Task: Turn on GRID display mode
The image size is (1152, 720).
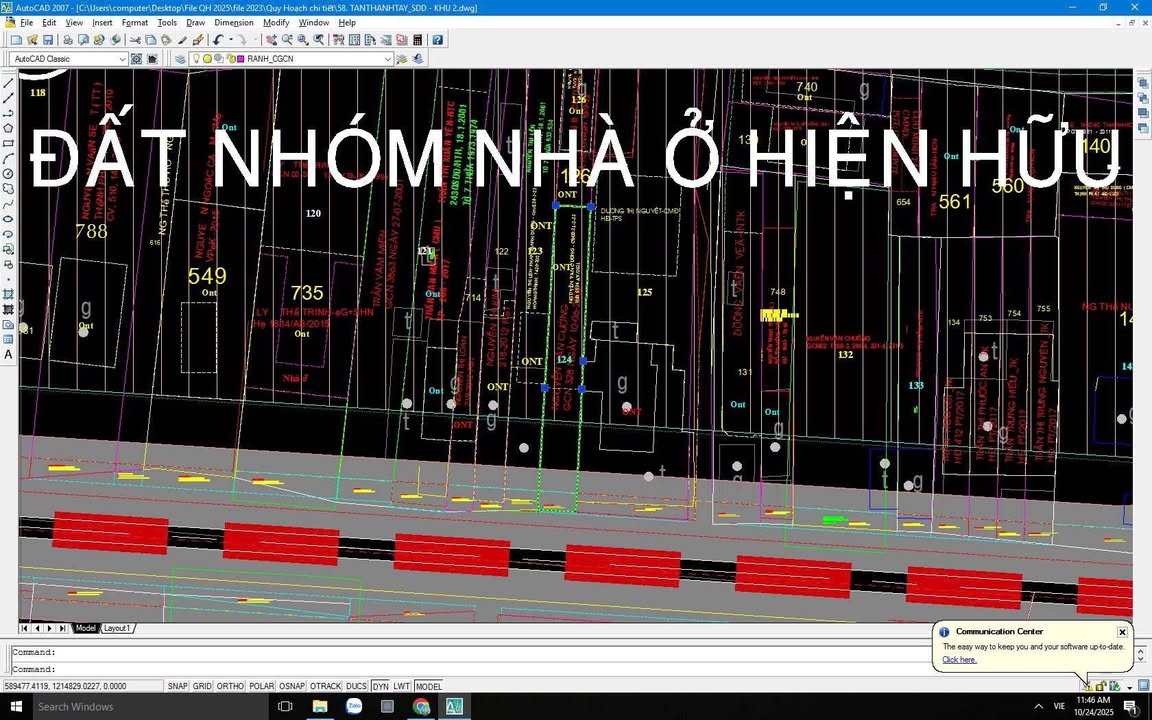Action: 202,685
